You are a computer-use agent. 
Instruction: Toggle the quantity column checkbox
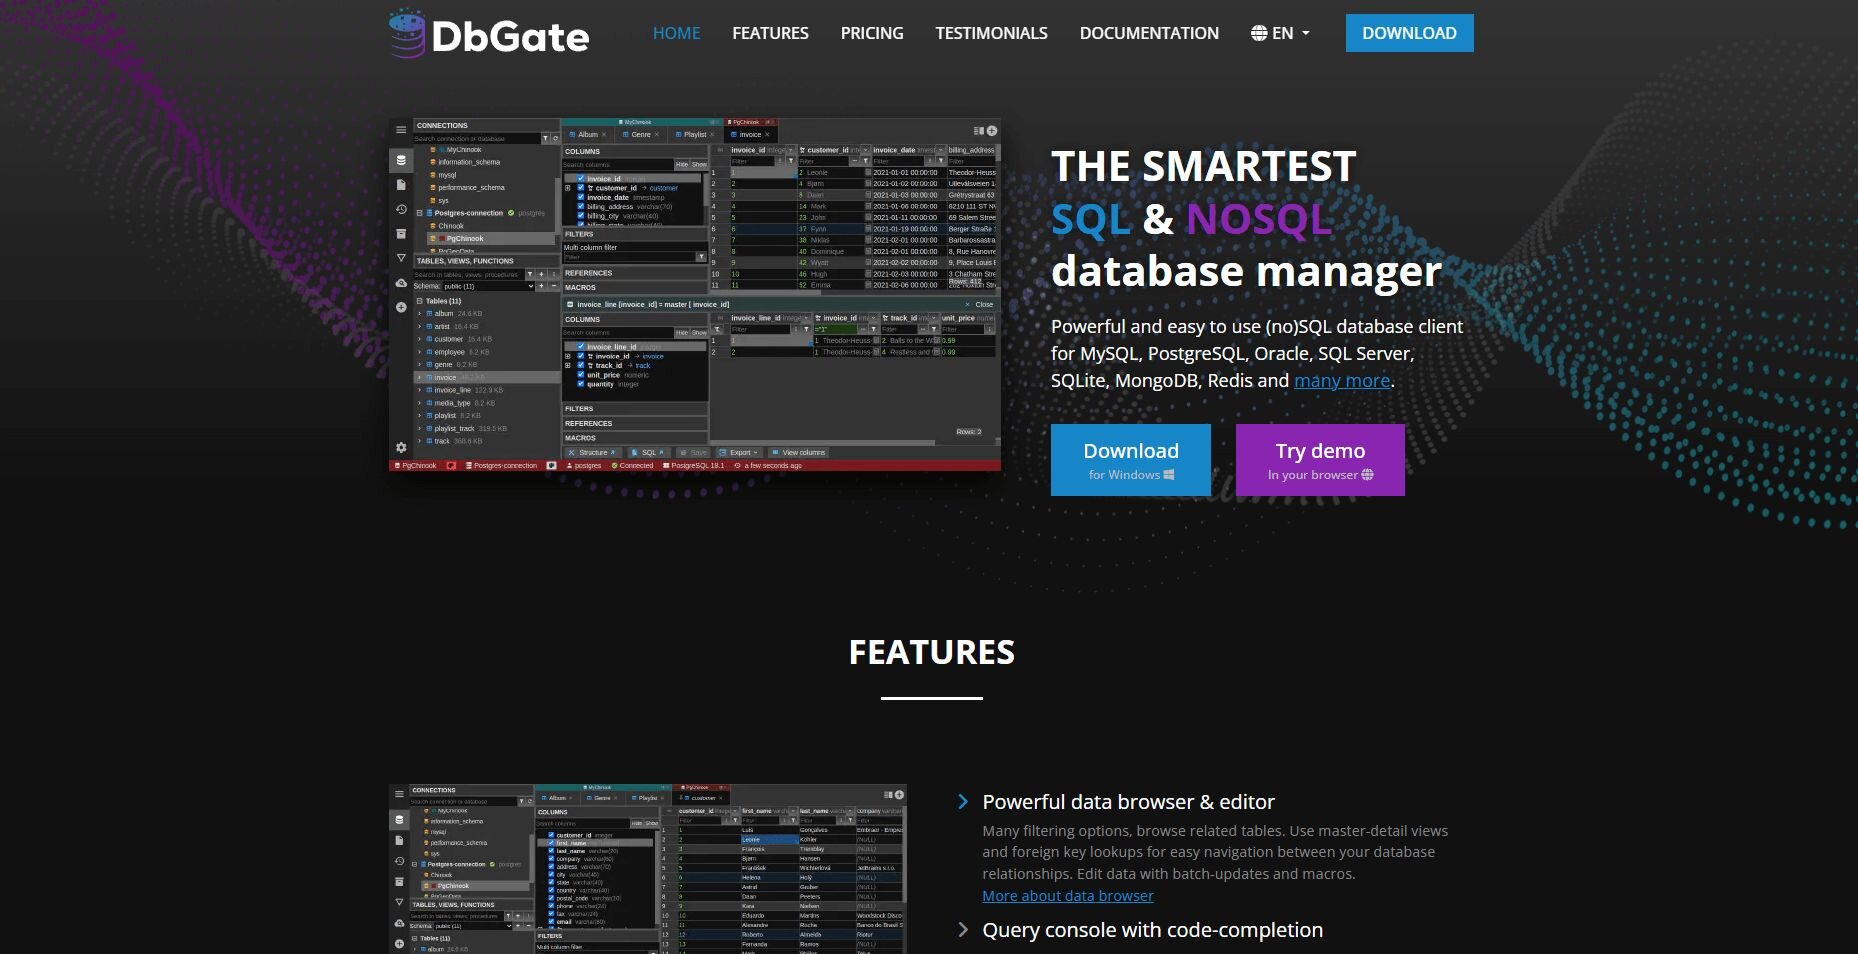coord(580,384)
